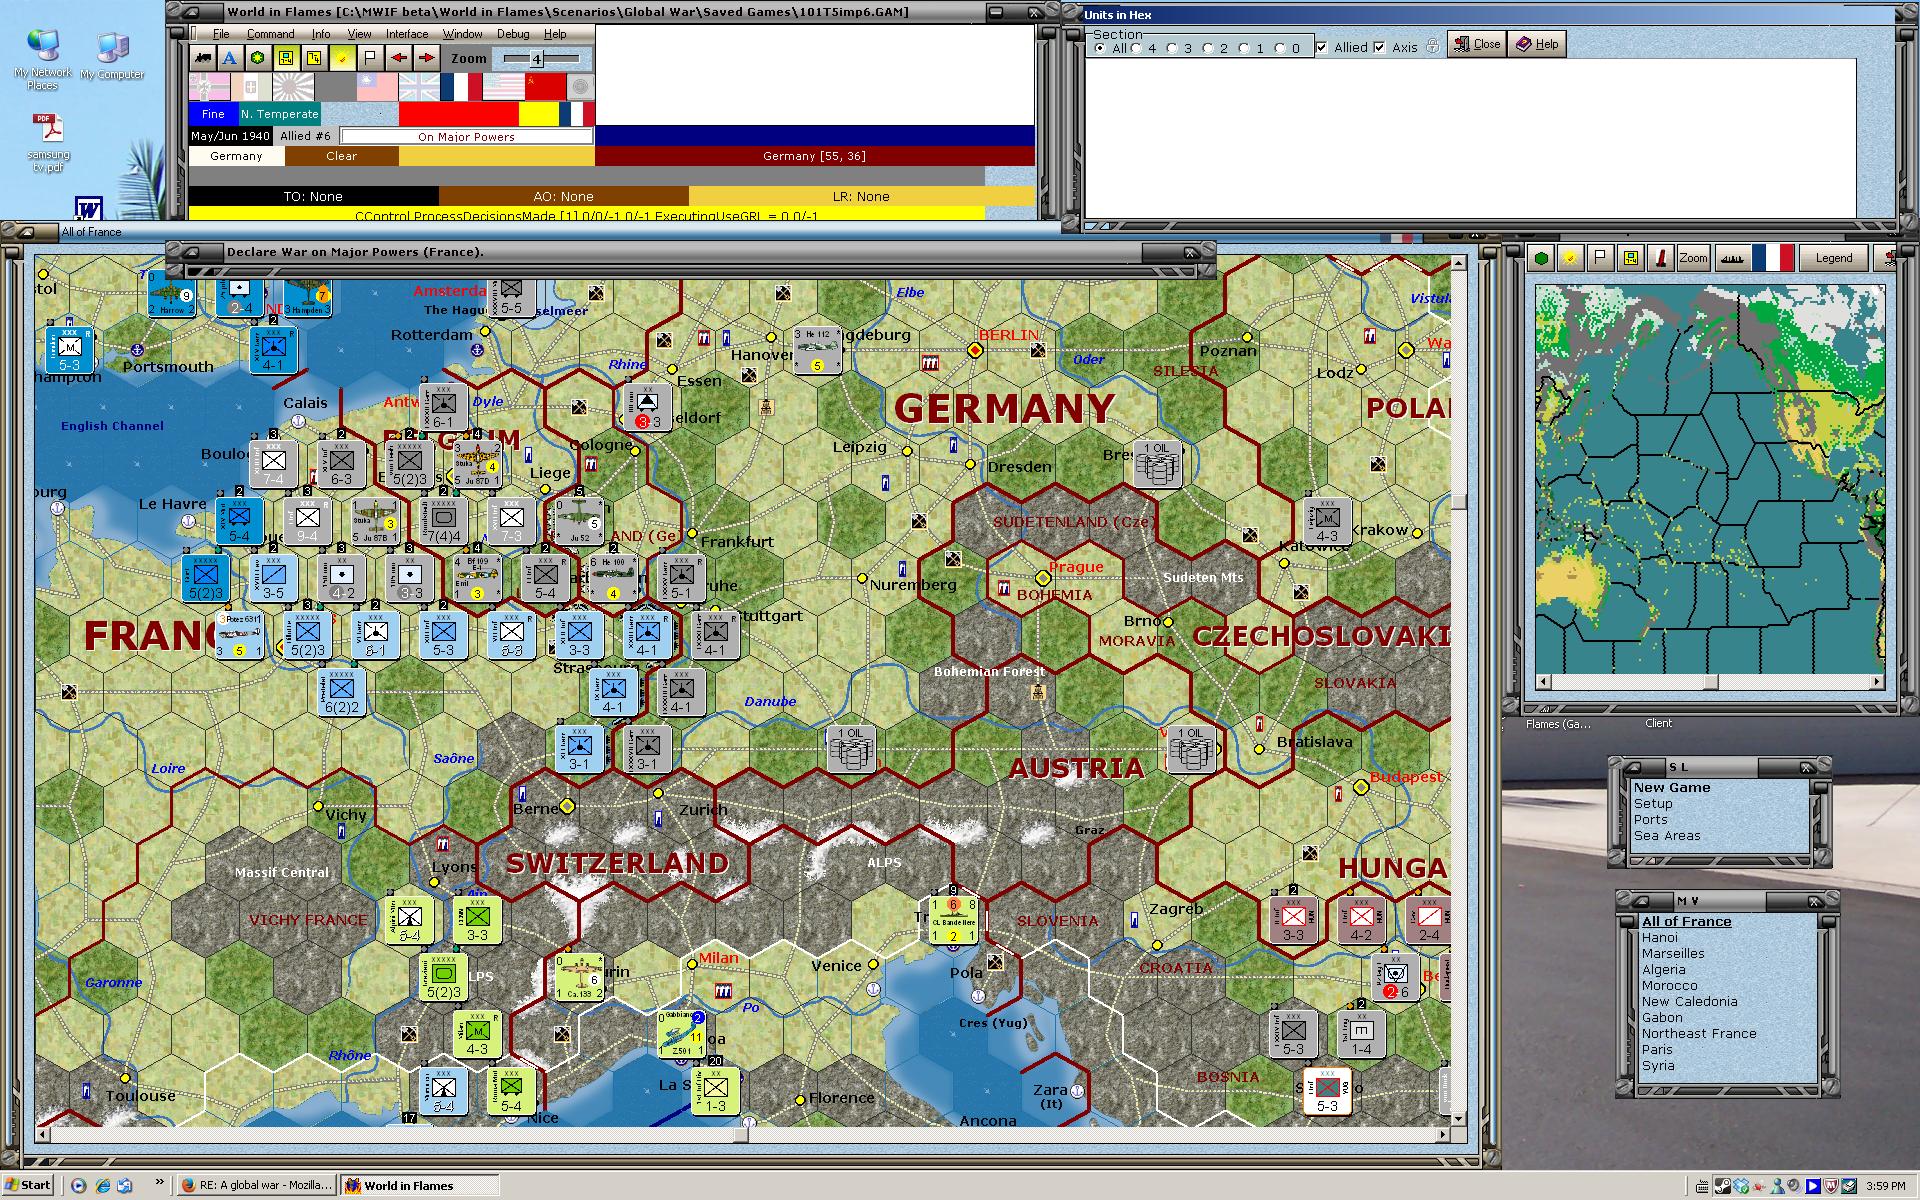Click the locomotive icon in main toolbar
Screen dimensions: 1920x1200
click(203, 58)
